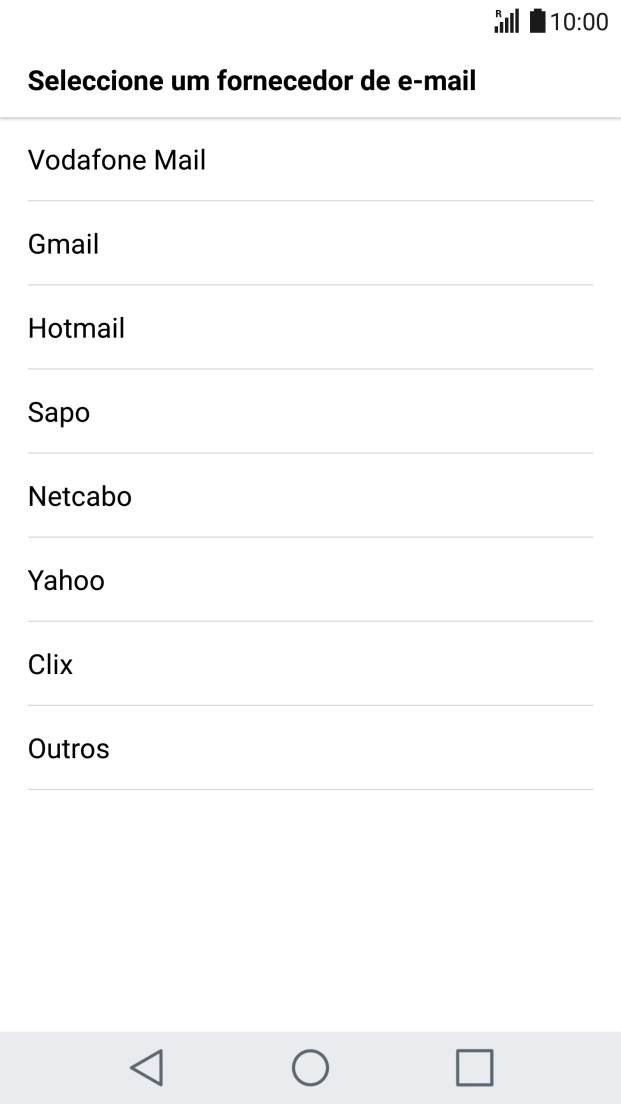Viewport: 621px width, 1104px height.
Task: Tap the 10:00 clock in status bar
Action: (579, 22)
